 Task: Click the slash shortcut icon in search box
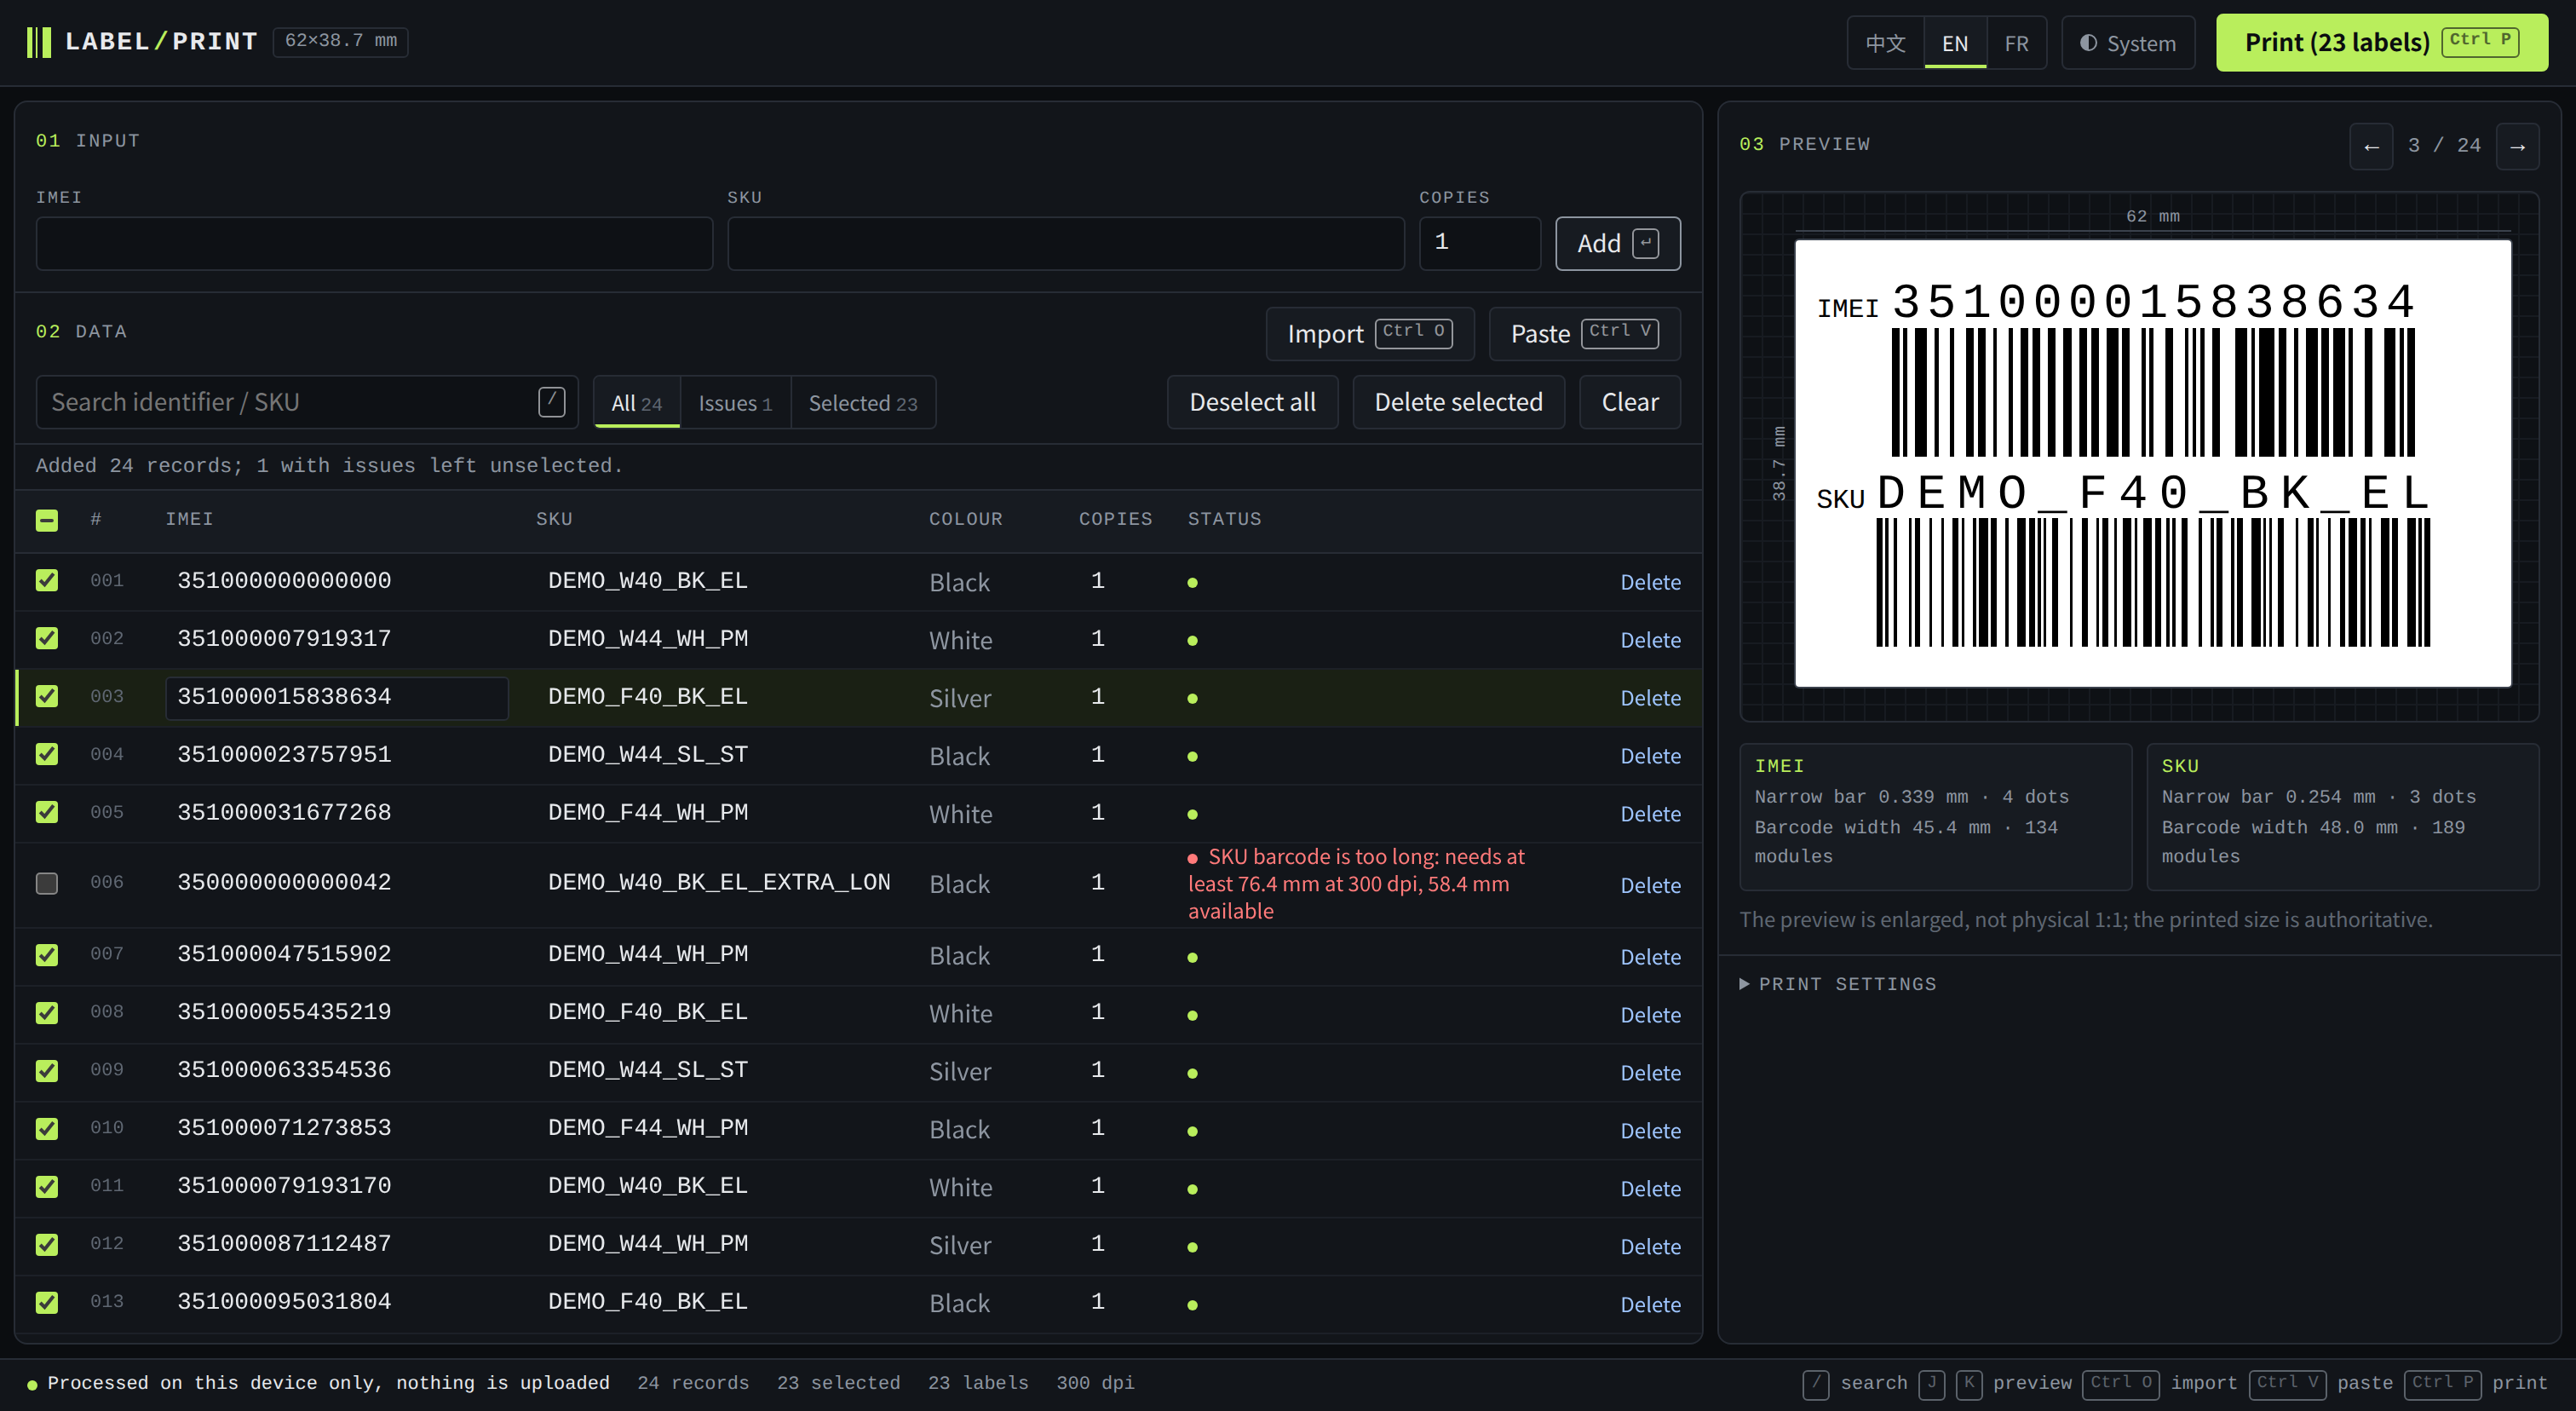(x=551, y=402)
